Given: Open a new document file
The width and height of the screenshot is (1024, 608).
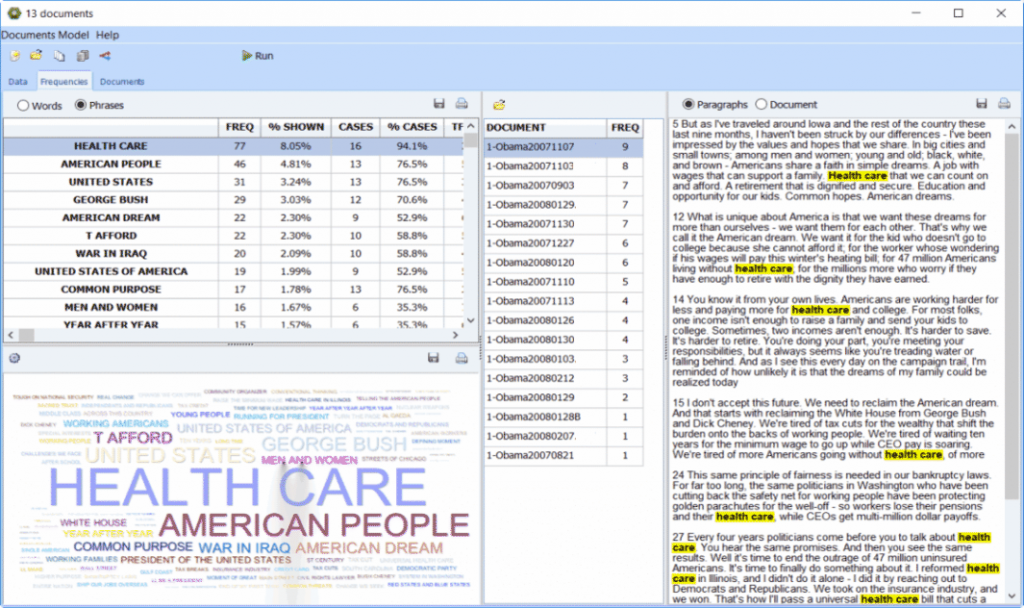Looking at the screenshot, I should [x=14, y=56].
